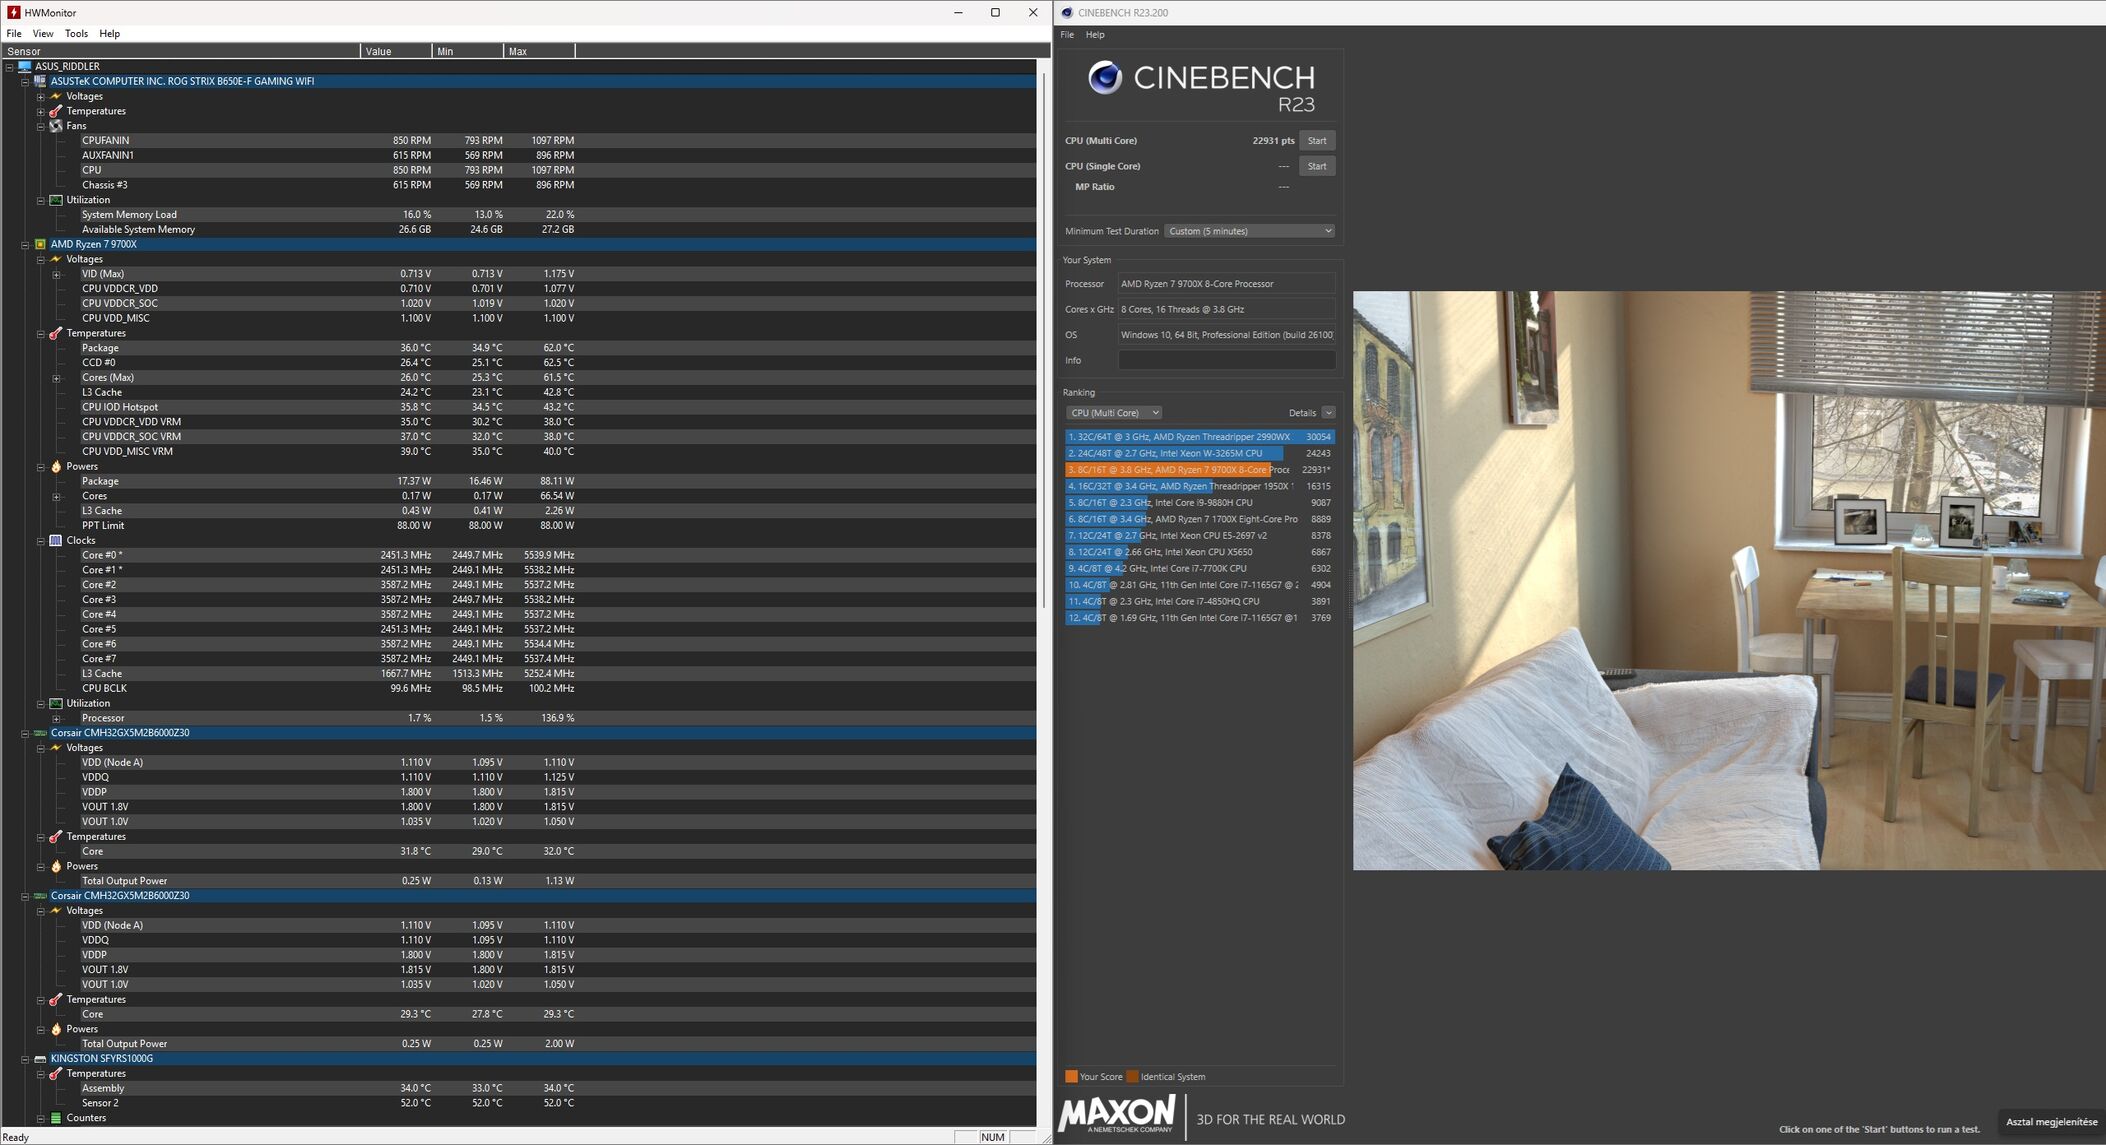Select the Threadripper 2990WX ranking row
Image resolution: width=2106 pixels, height=1145 pixels.
1200,437
